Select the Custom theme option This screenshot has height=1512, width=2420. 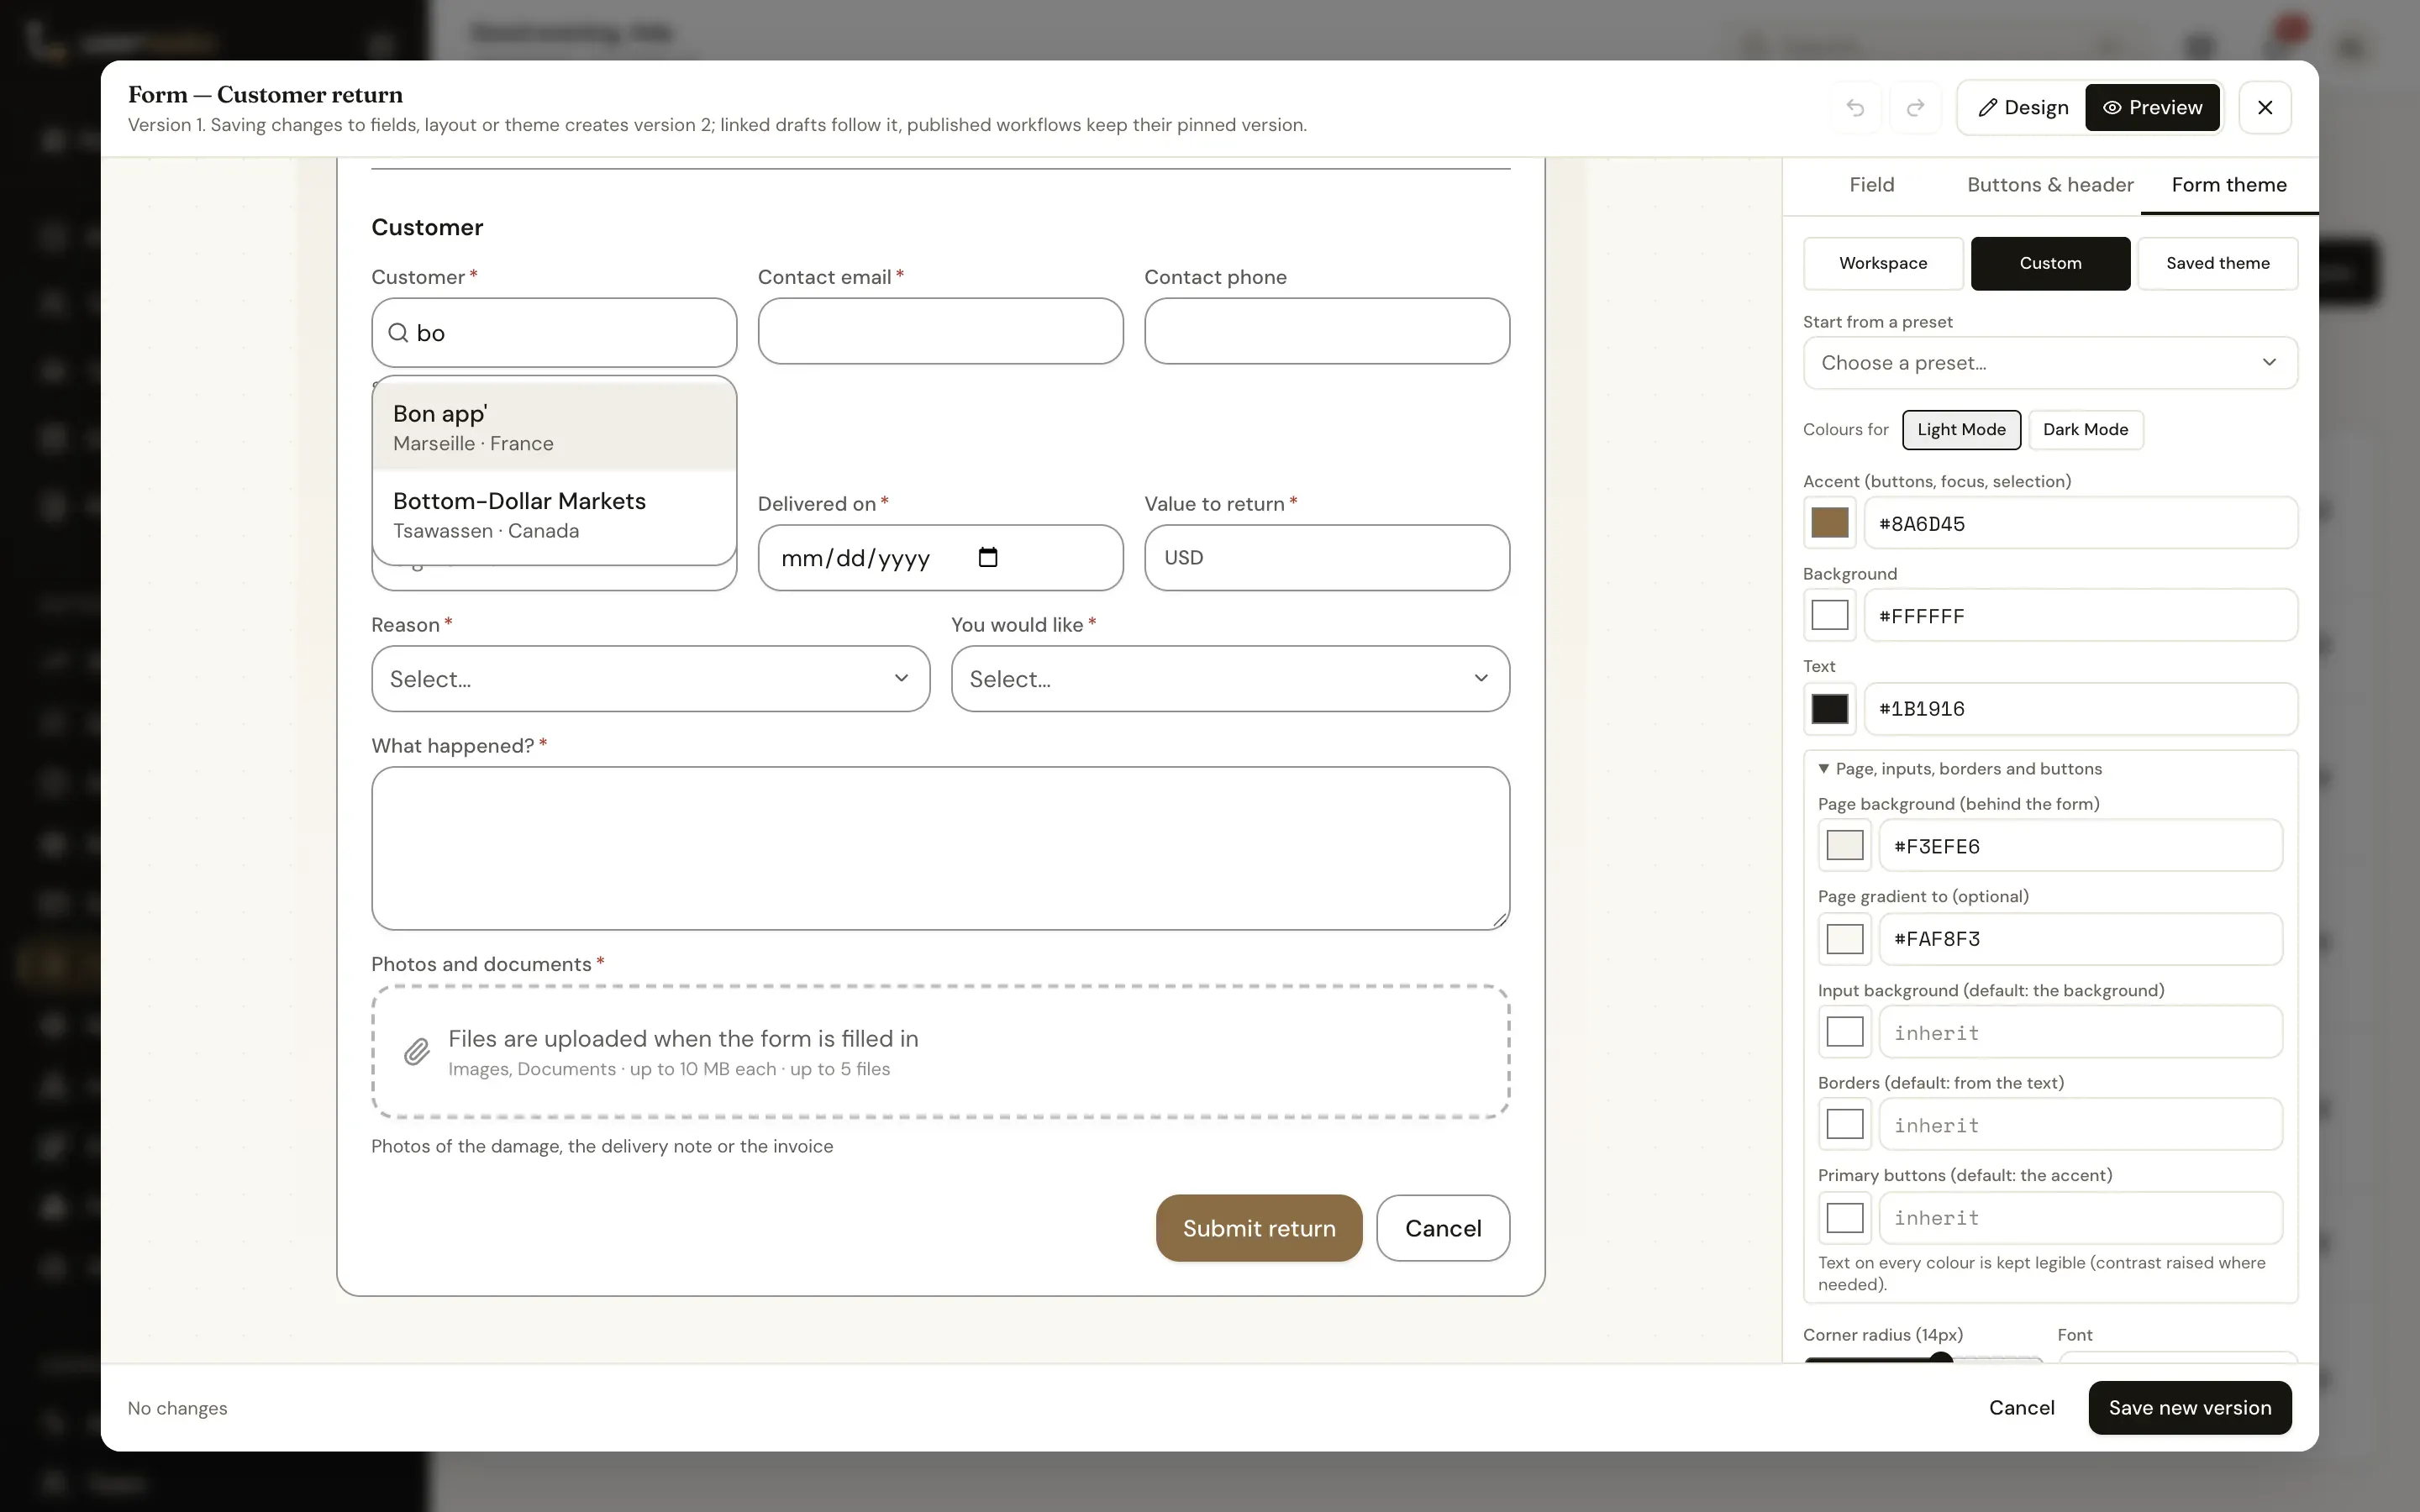coord(2050,263)
